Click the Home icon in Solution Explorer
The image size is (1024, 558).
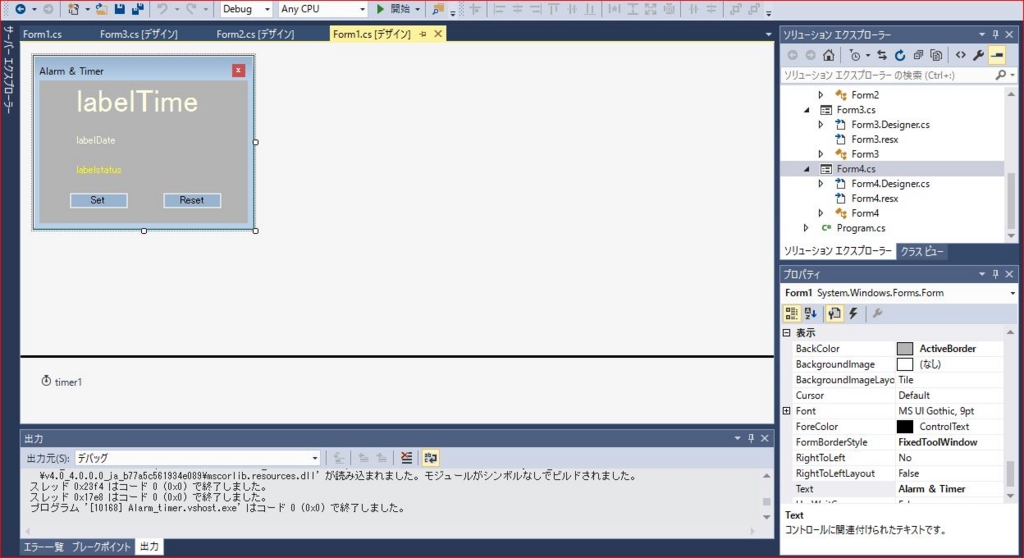click(829, 55)
